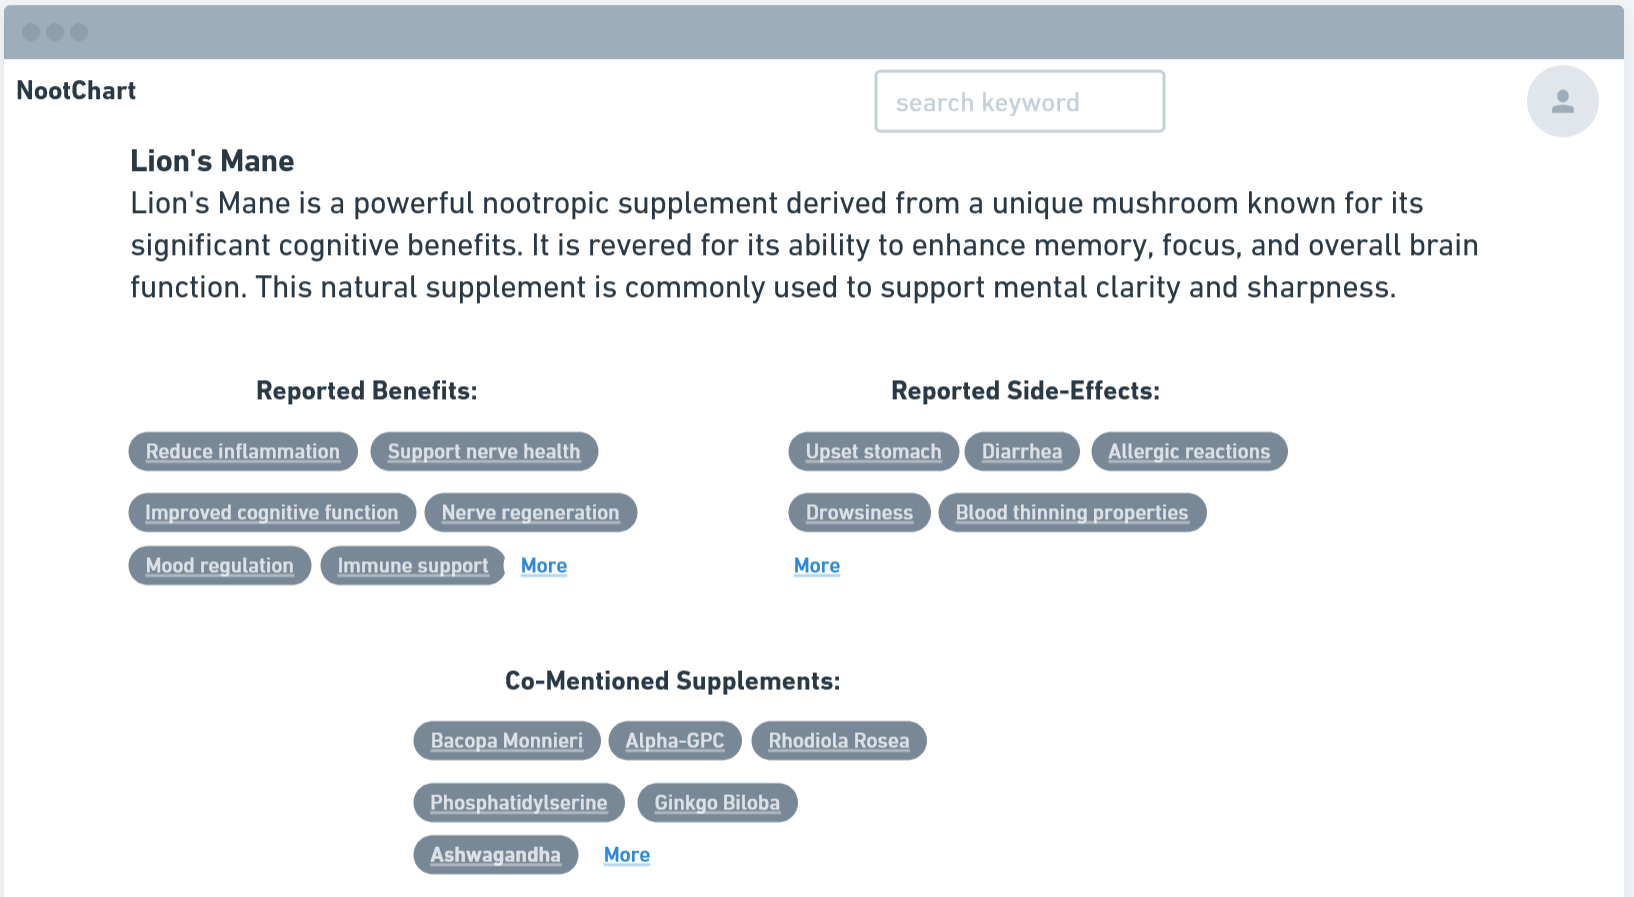Choose the Improved cognitive function tag
1634x897 pixels.
pyautogui.click(x=272, y=512)
